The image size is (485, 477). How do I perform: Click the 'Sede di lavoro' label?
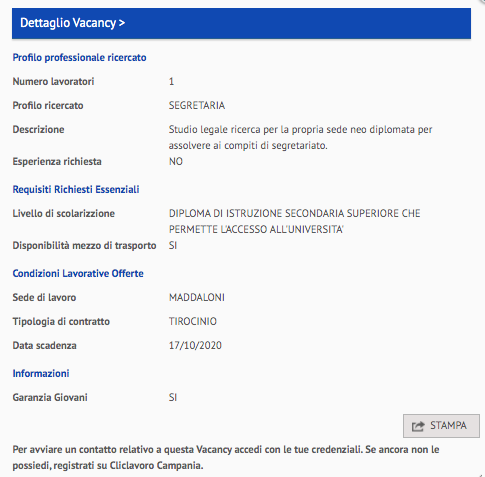44,298
